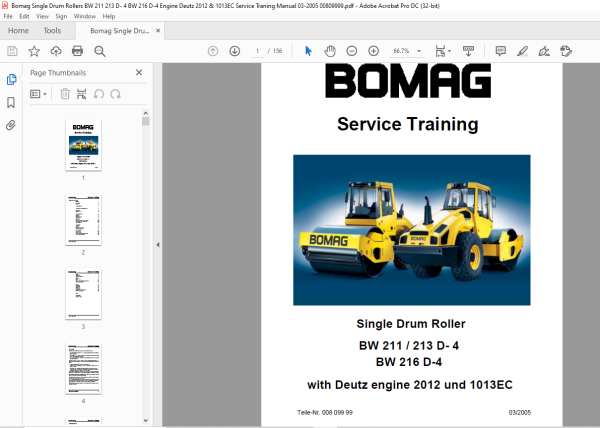This screenshot has width=600, height=428.
Task: Select the Bomag Single Dru... document tab
Action: click(x=119, y=31)
